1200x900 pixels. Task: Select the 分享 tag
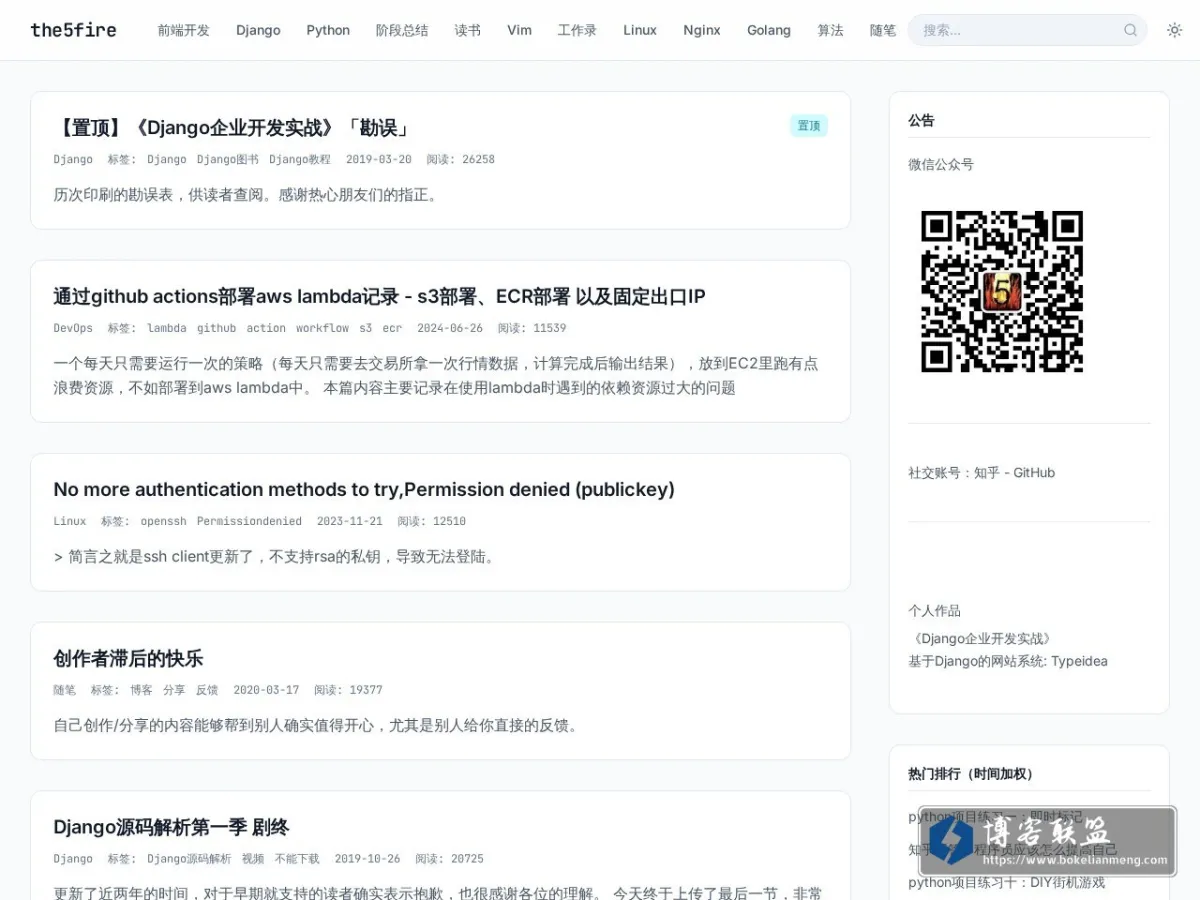174,690
